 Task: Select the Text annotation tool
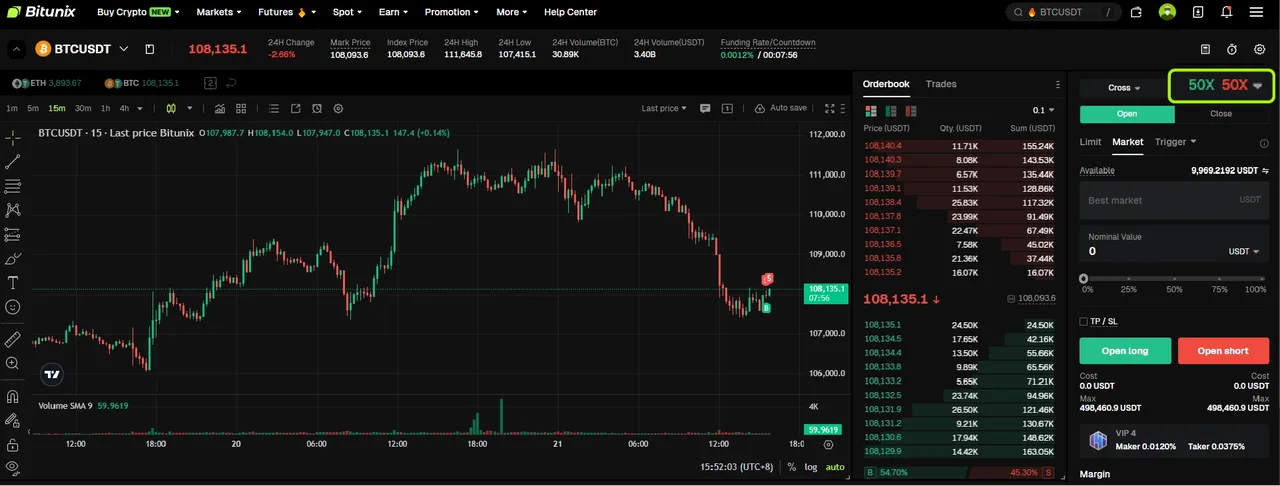click(13, 283)
